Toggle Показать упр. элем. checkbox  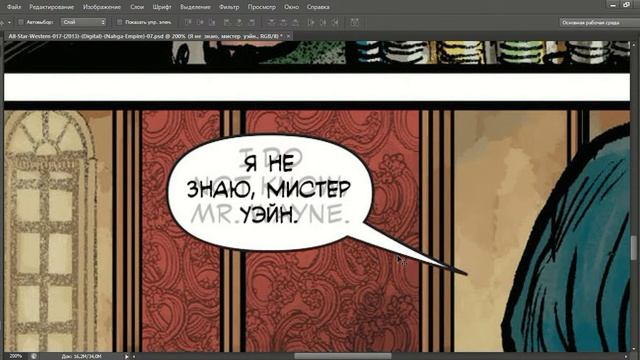[x=120, y=22]
